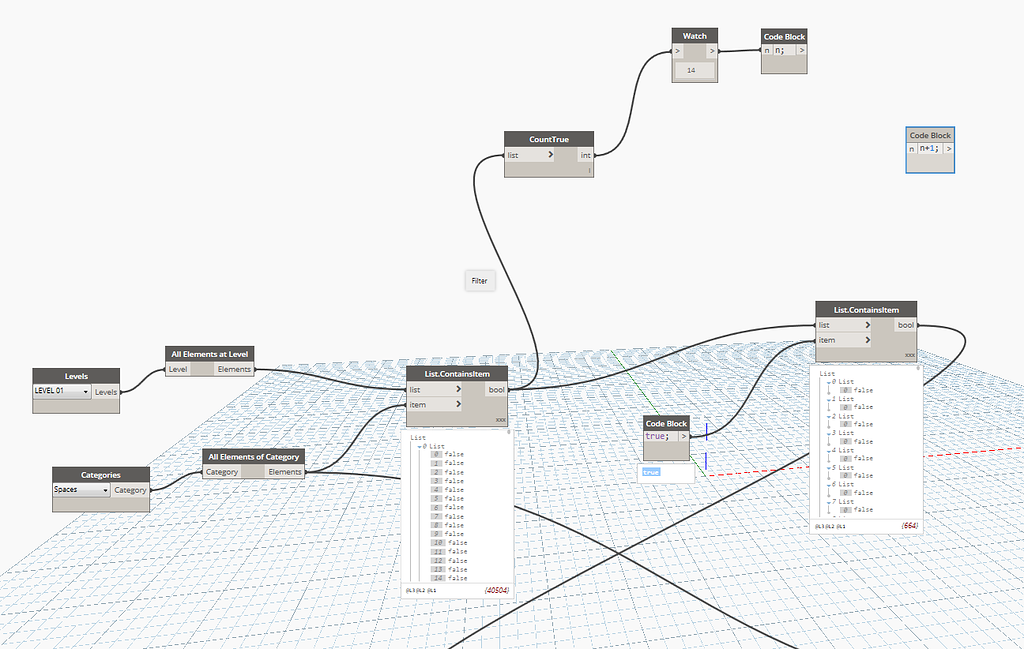Collapse the 0 List entry in left preview
1024x649 pixels.
point(417,447)
